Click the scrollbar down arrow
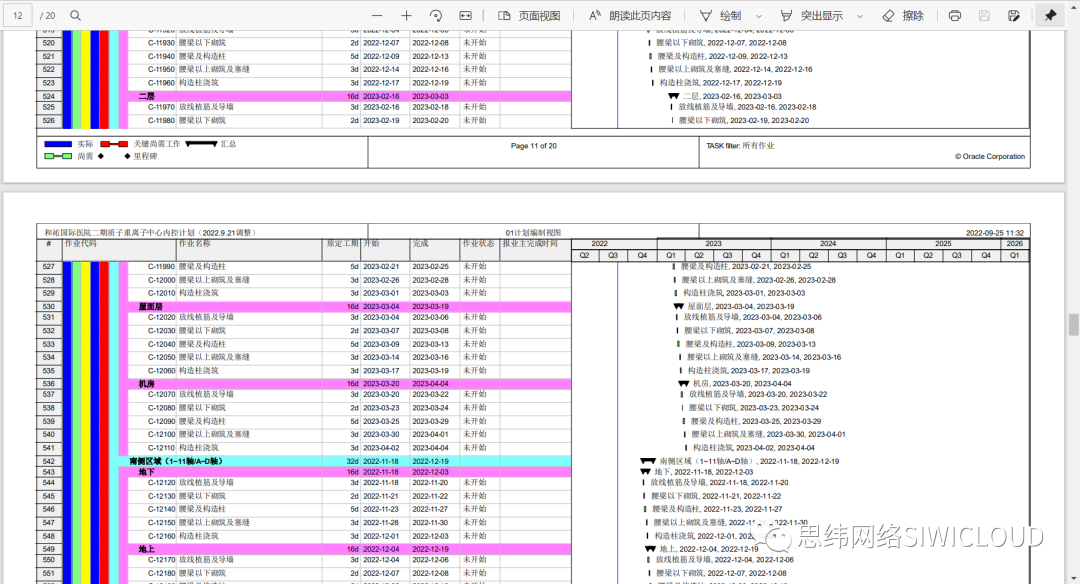1080x584 pixels. click(1073, 577)
